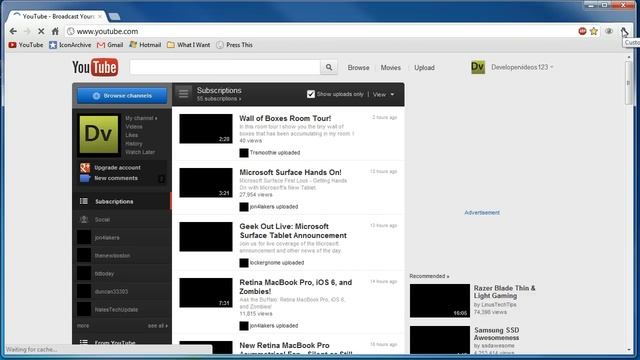This screenshot has height=360, width=640.
Task: Open the lockergnome uploader avatar
Action: point(244,263)
